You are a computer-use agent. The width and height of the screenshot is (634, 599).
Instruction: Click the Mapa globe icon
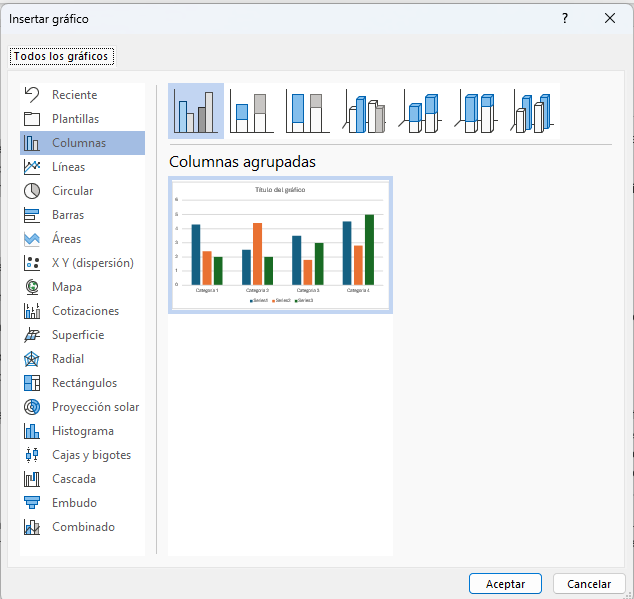tap(32, 287)
